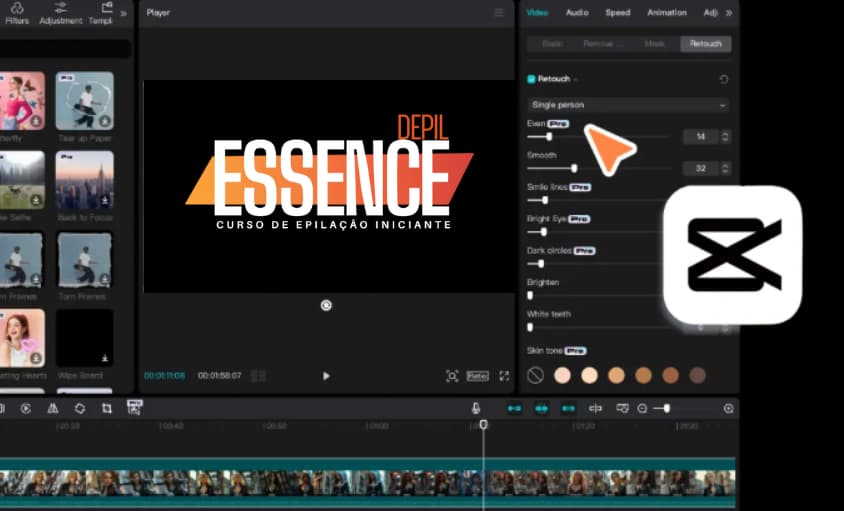Toggle the third teal linkage button in timeline
Image resolution: width=844 pixels, height=511 pixels.
tap(568, 409)
